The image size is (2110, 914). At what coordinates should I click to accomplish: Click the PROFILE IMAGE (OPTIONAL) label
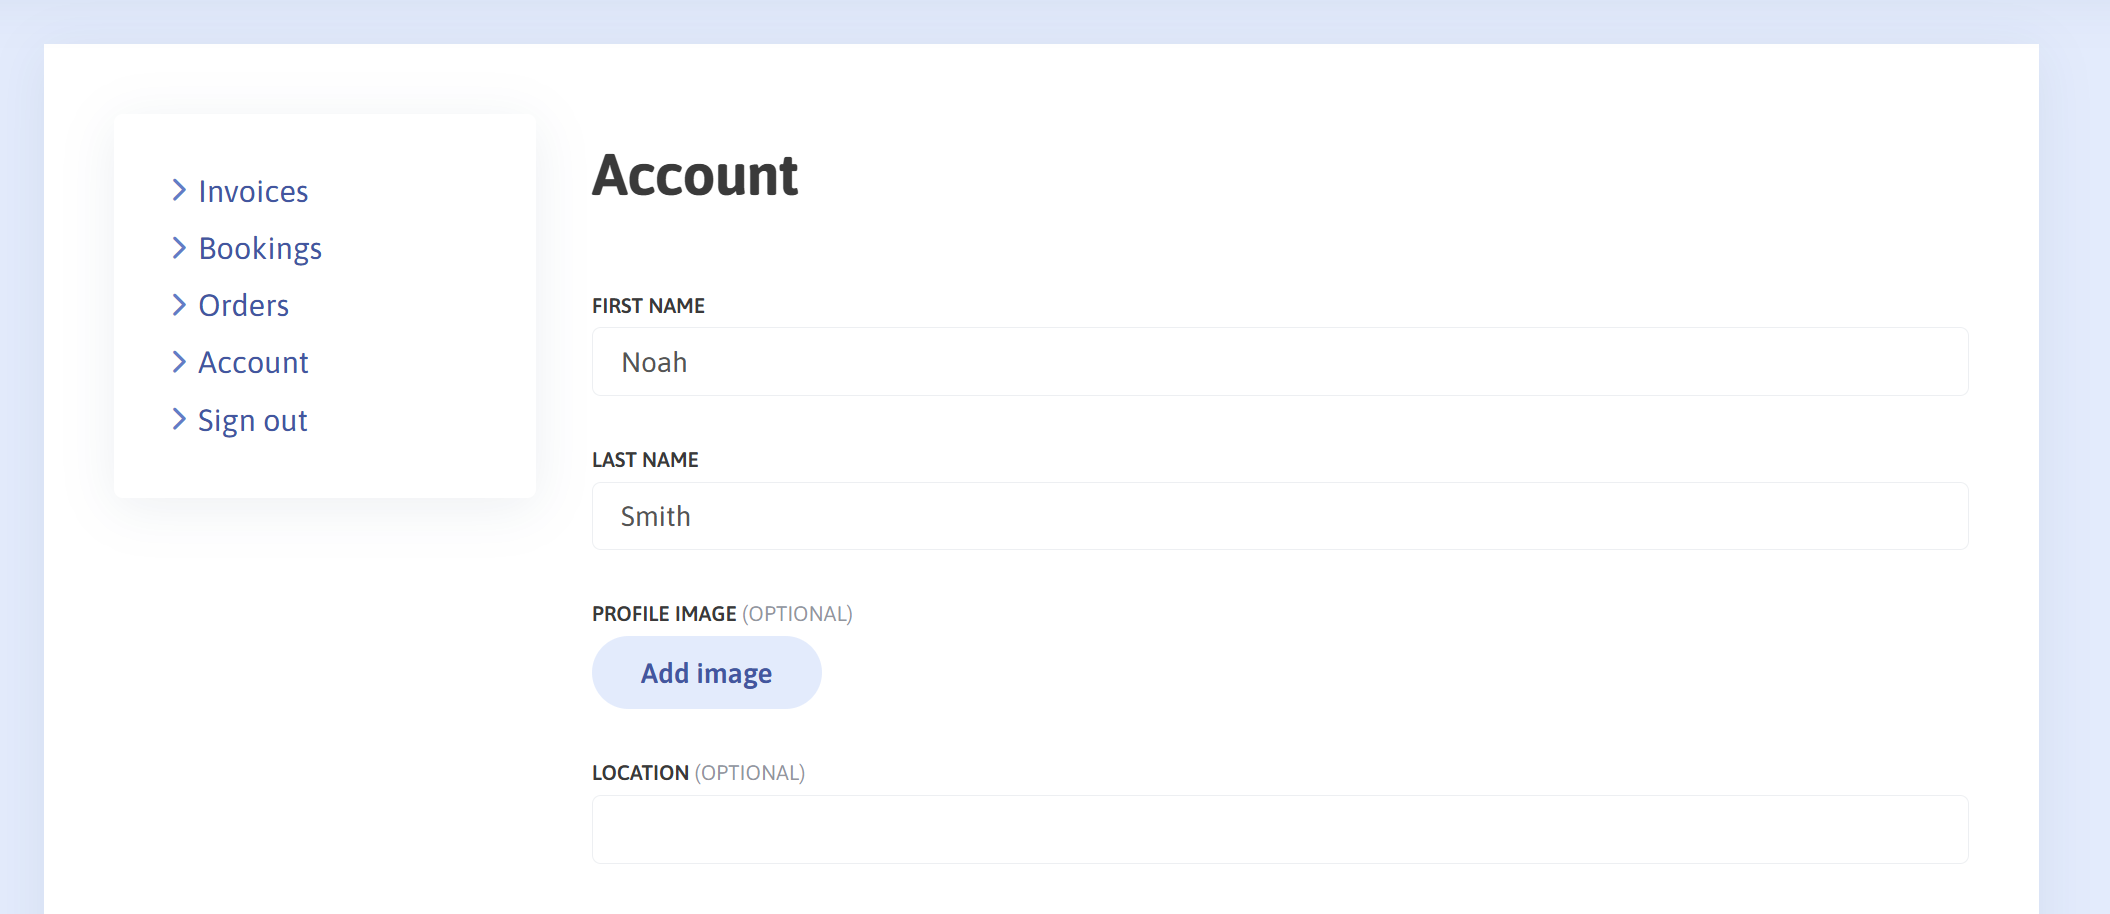pyautogui.click(x=722, y=614)
